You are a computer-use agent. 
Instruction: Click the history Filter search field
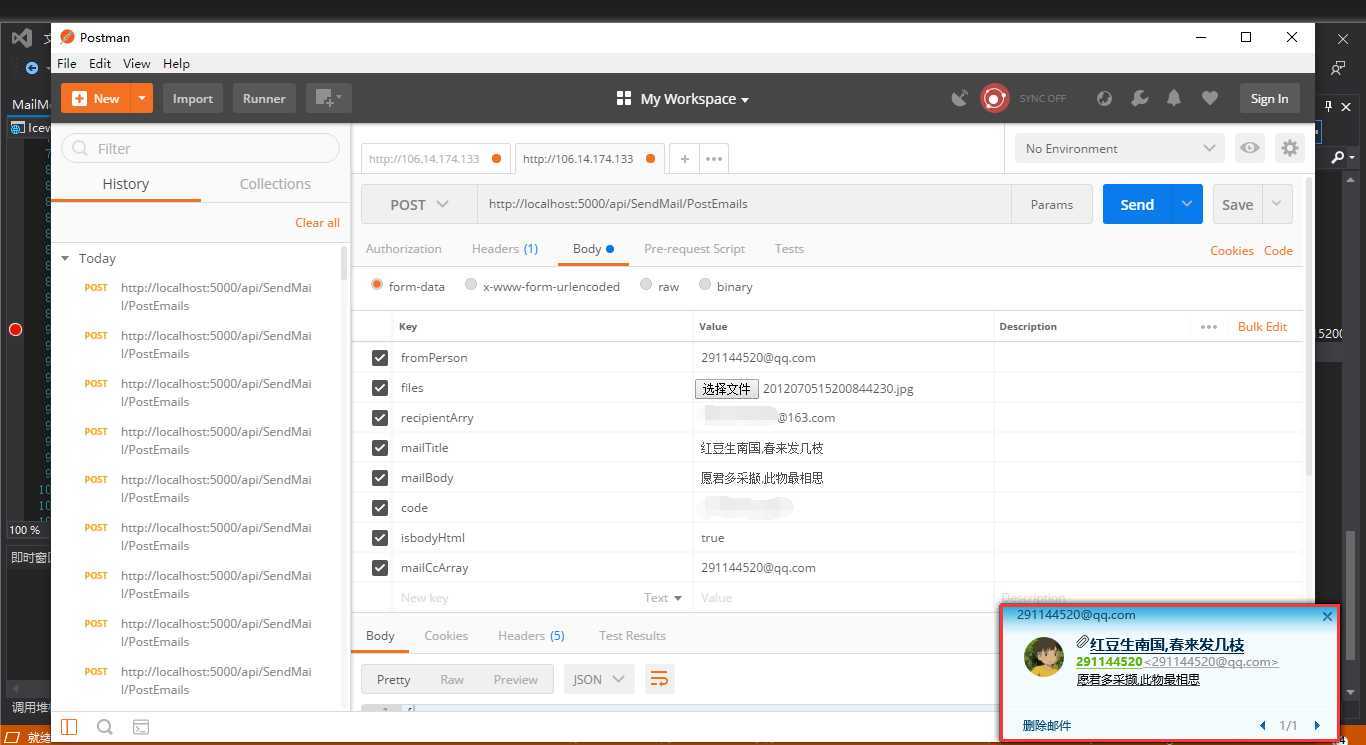pos(200,148)
